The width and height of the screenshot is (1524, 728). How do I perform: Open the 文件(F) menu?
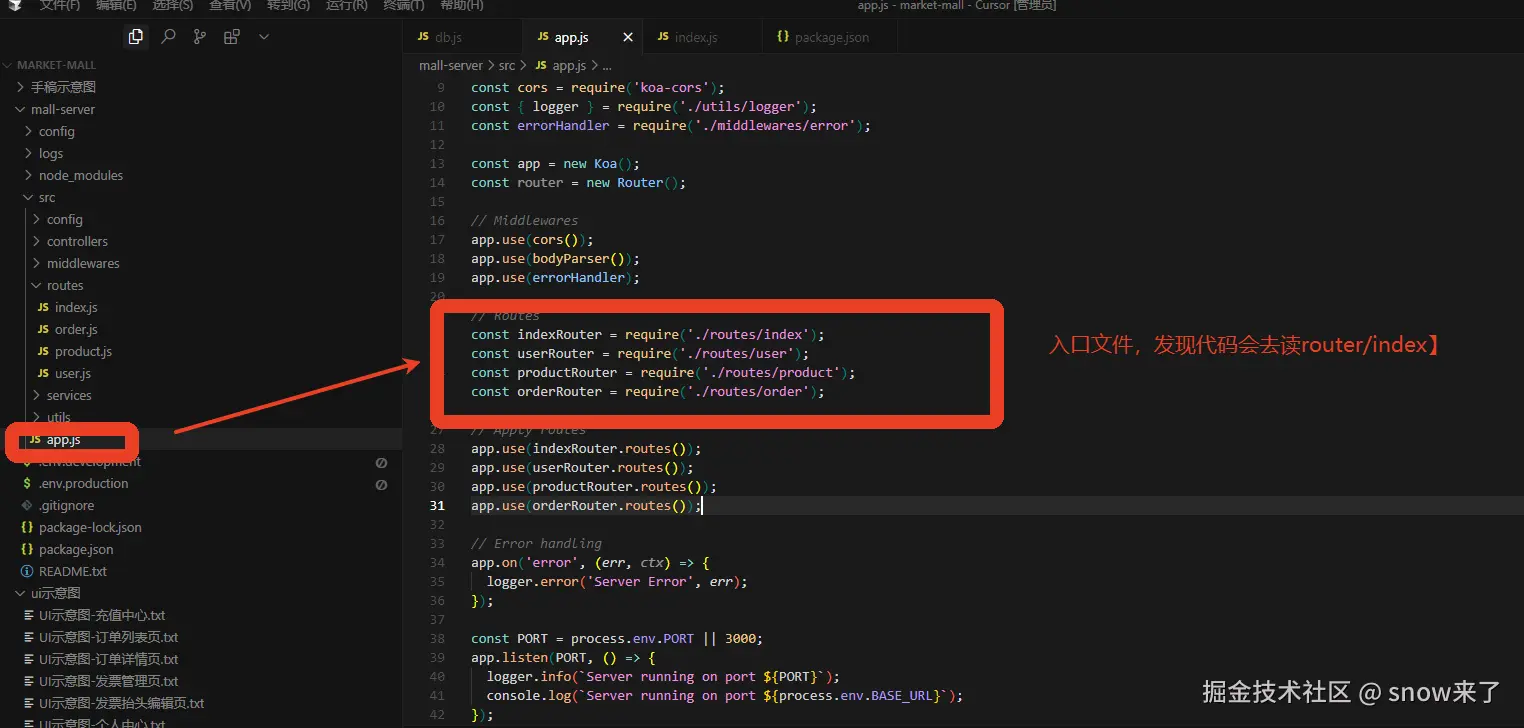click(x=60, y=5)
